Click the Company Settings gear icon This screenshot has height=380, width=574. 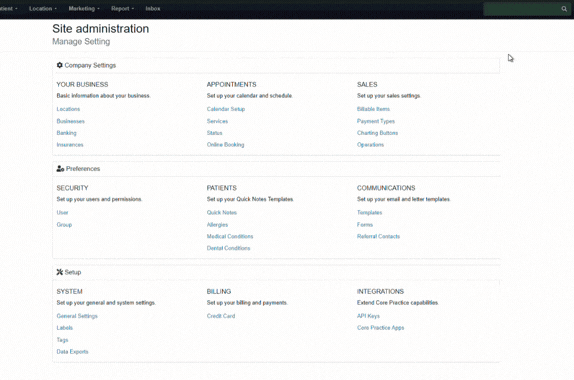pyautogui.click(x=60, y=65)
